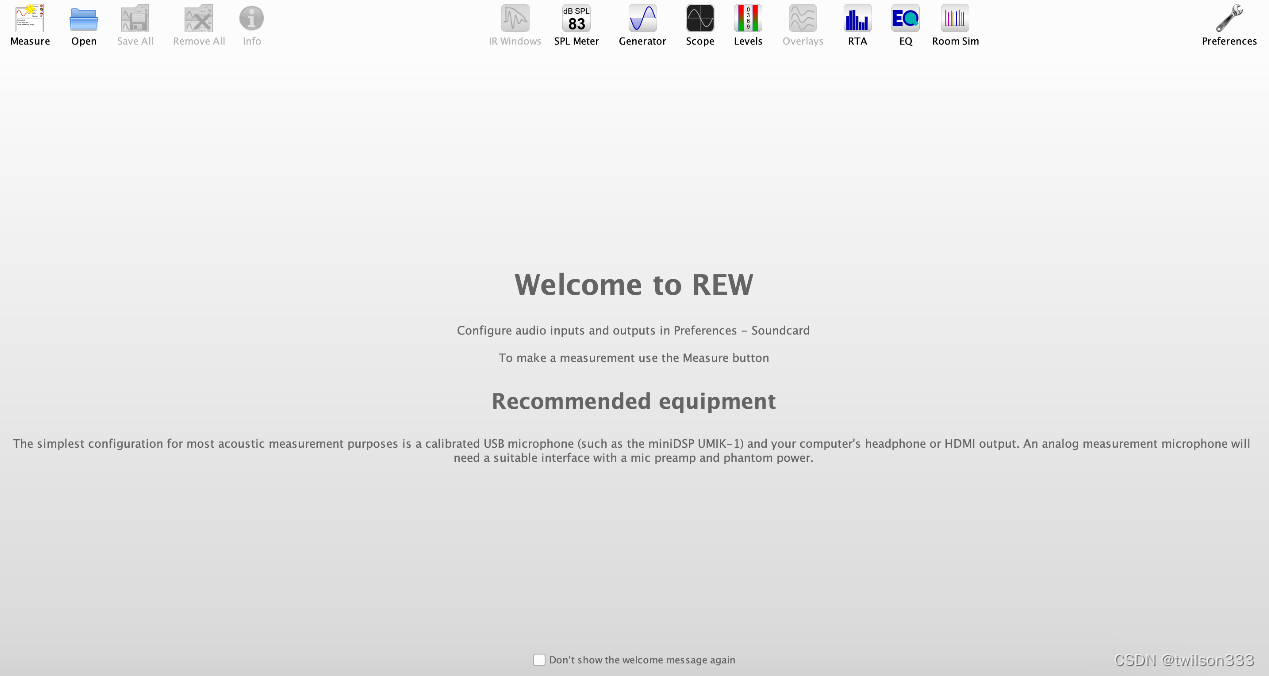Image resolution: width=1269 pixels, height=676 pixels.
Task: Show the Levels meters
Action: (x=748, y=18)
